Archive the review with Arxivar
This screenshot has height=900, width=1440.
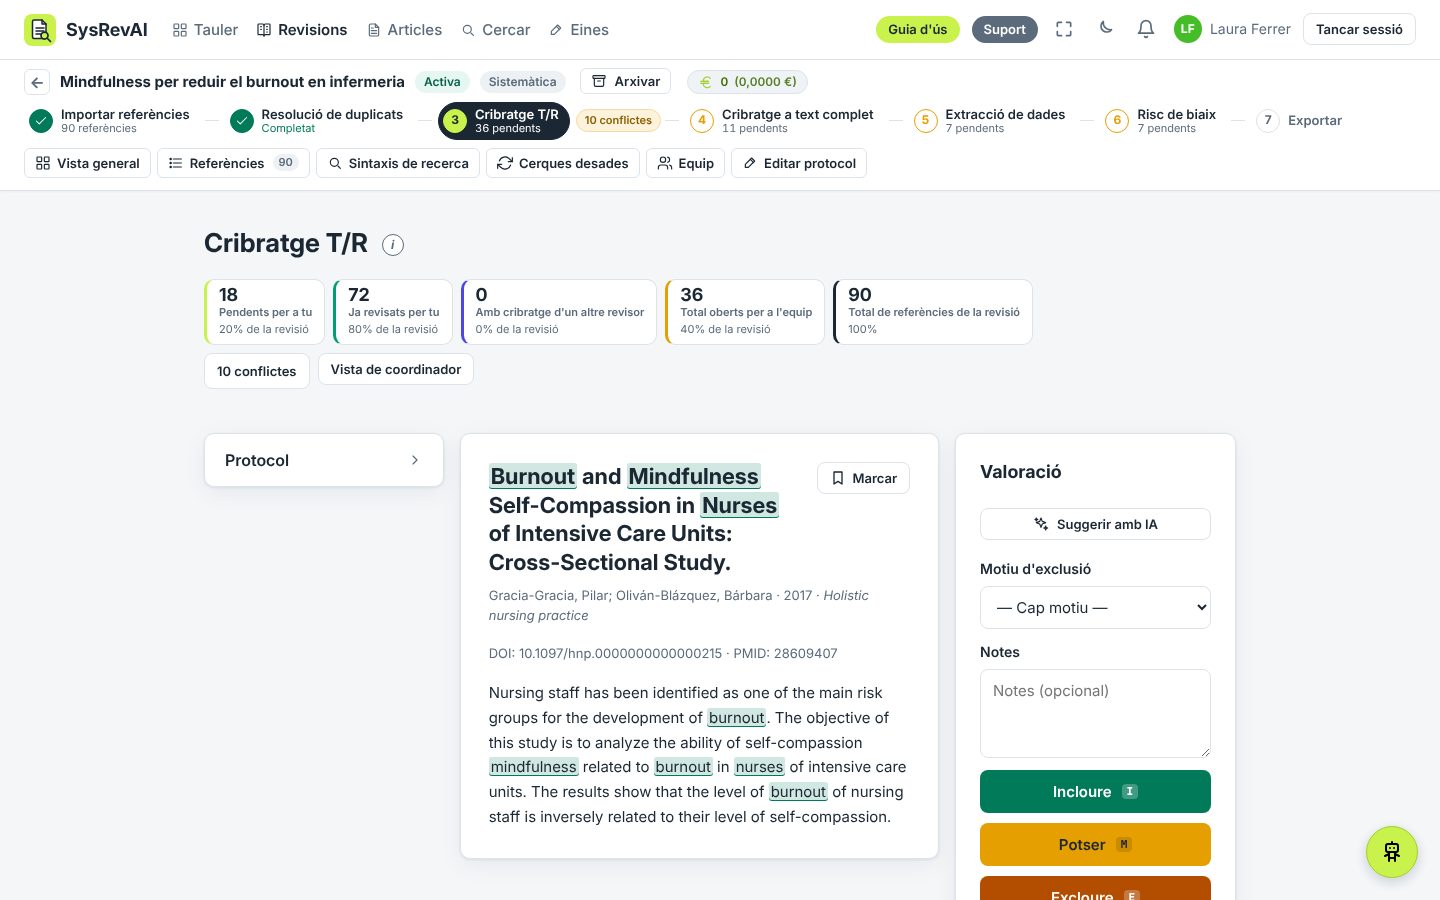click(626, 82)
